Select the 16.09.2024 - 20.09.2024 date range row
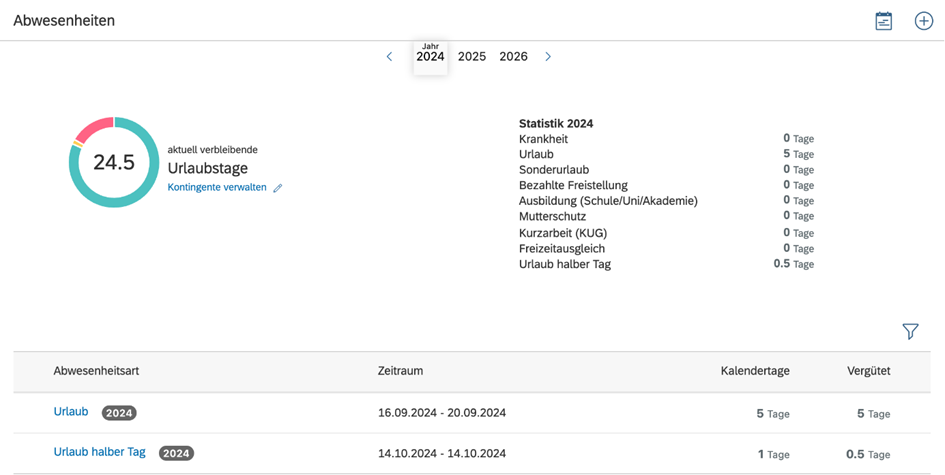The width and height of the screenshot is (945, 475). coord(442,413)
